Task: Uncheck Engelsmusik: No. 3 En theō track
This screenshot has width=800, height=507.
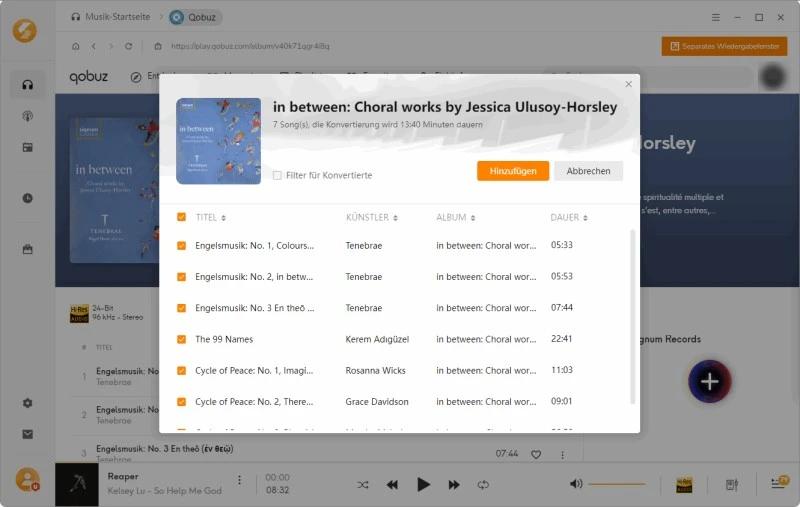Action: click(181, 308)
